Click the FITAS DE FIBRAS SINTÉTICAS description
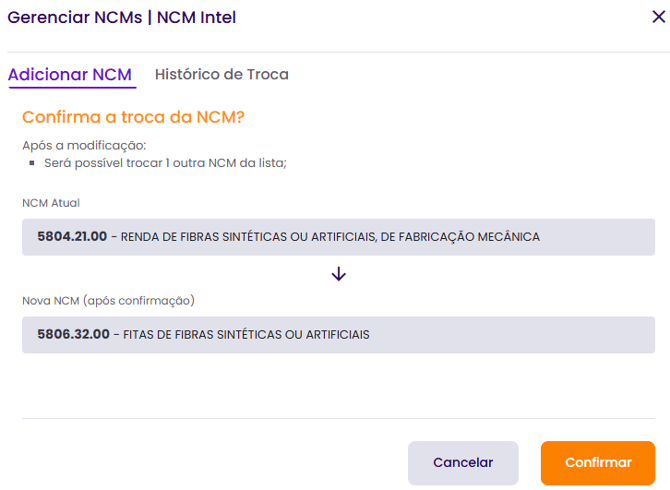 pos(246,335)
